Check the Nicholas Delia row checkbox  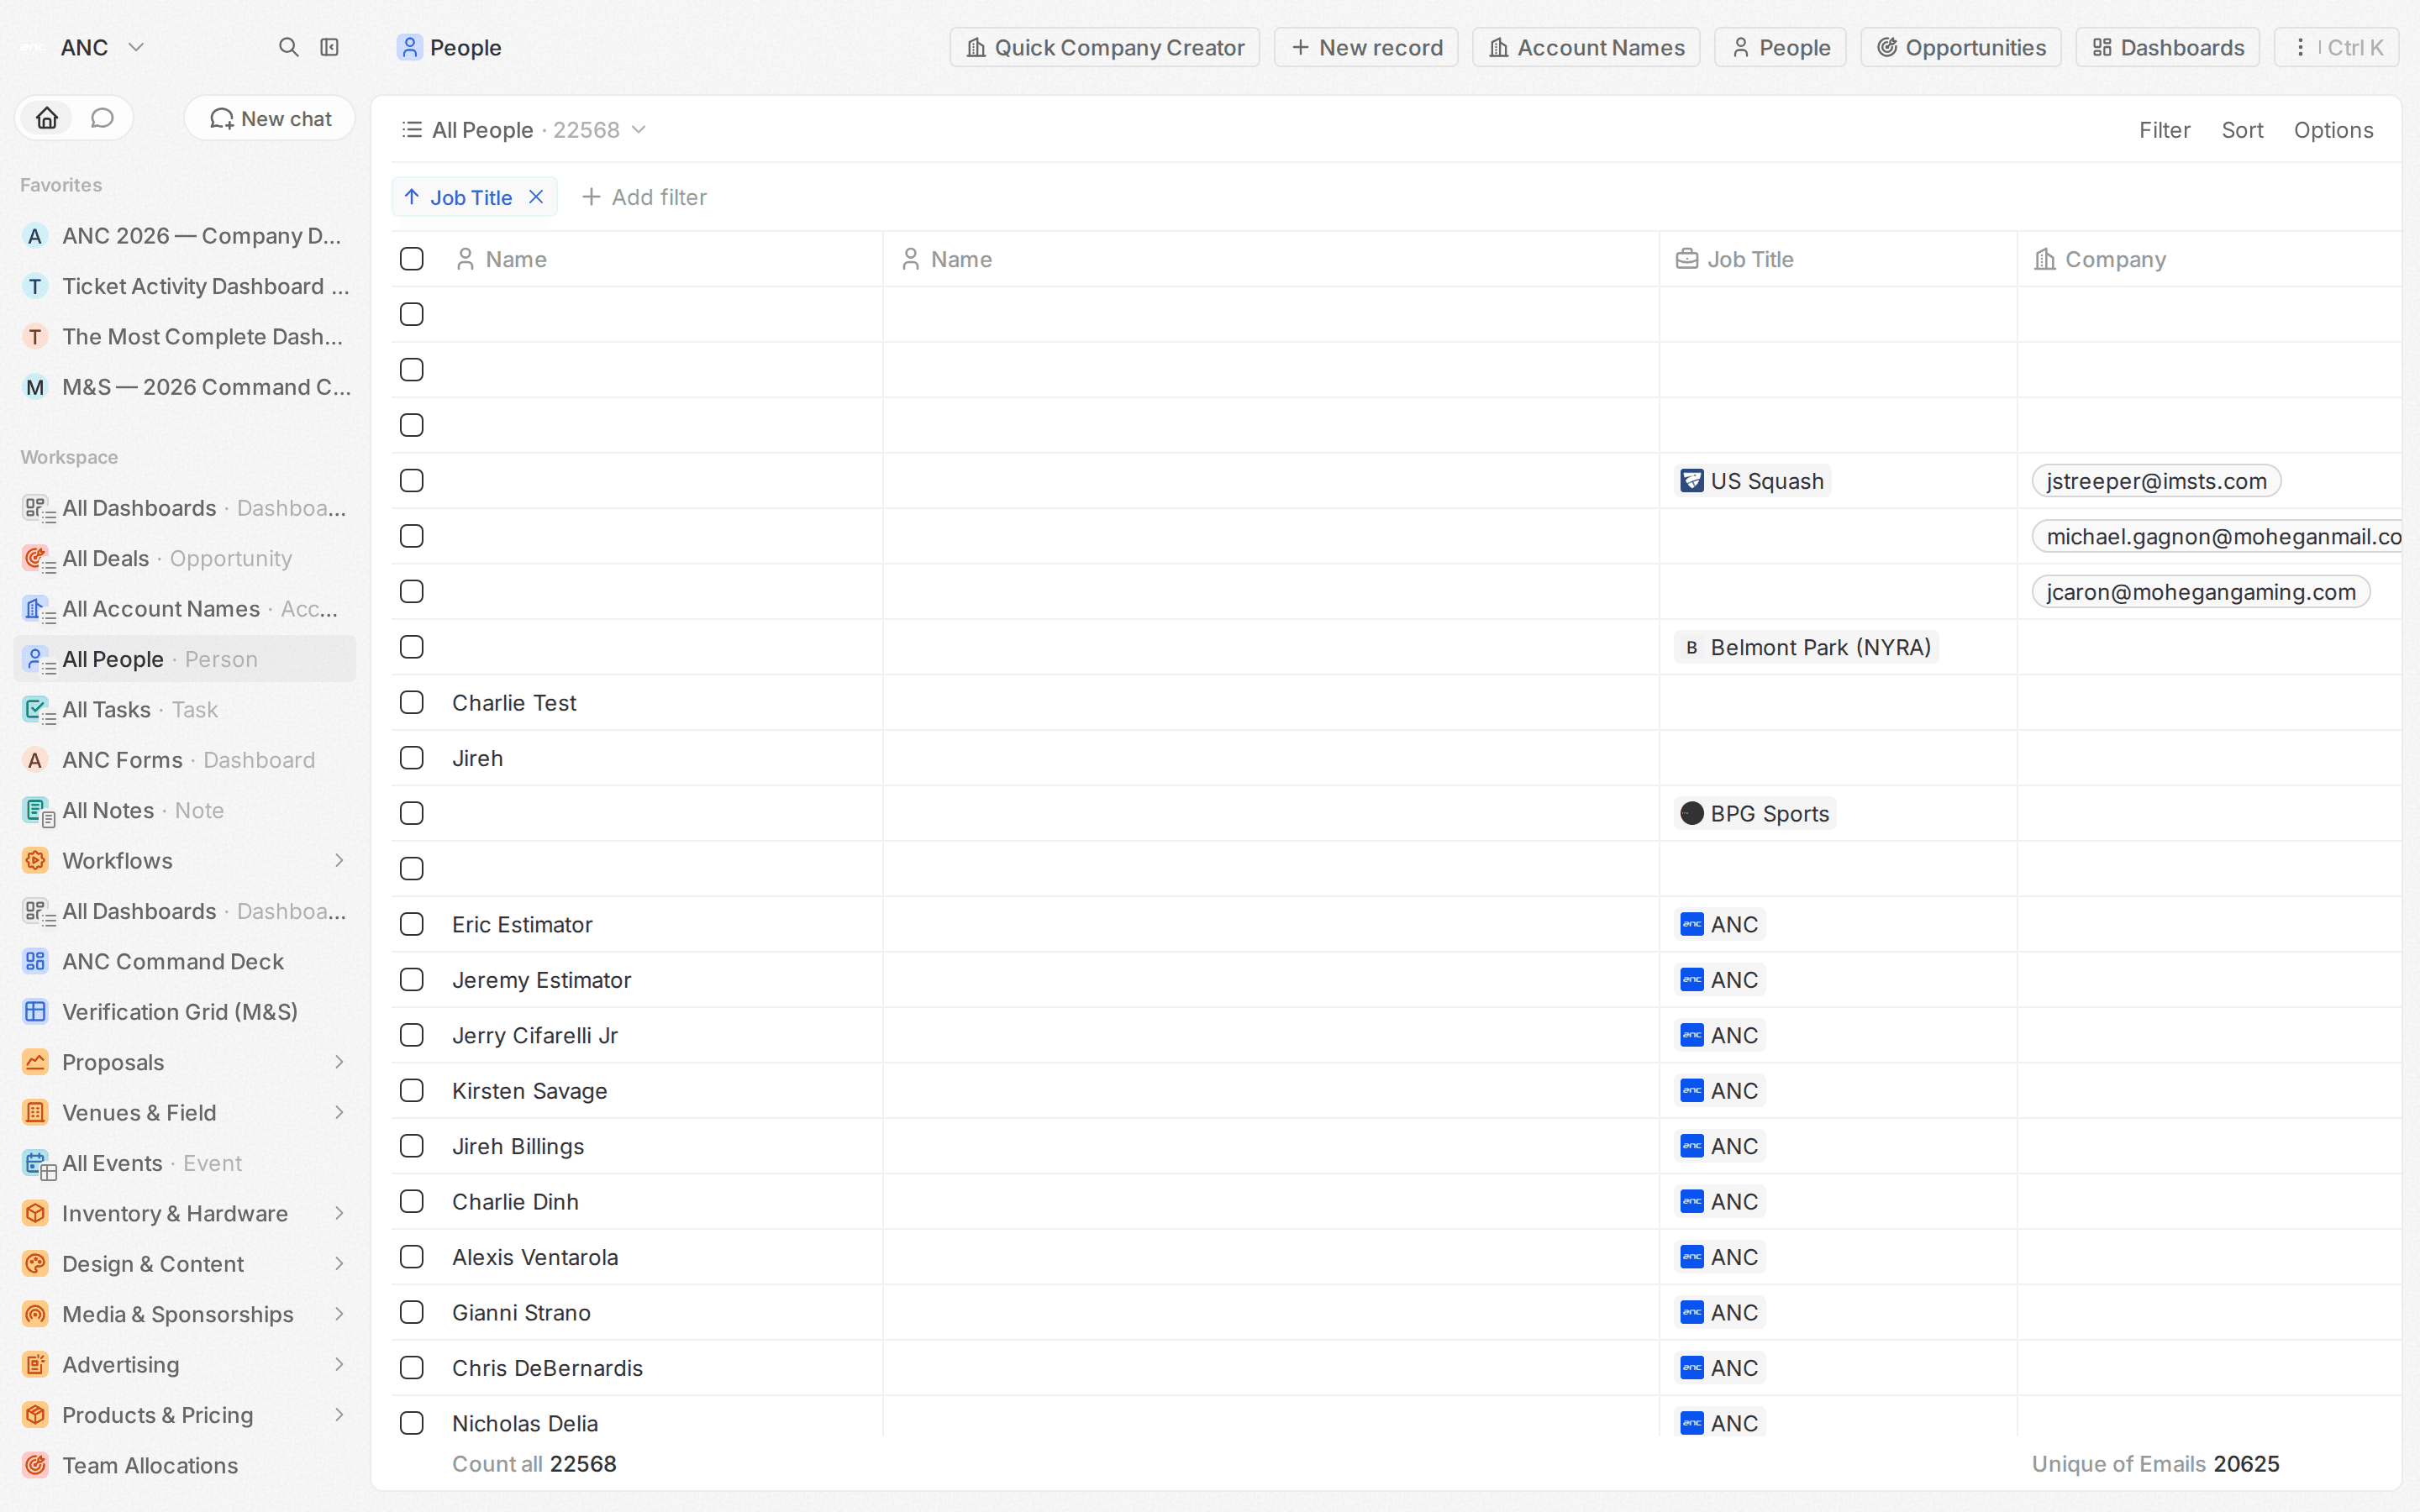click(411, 1423)
